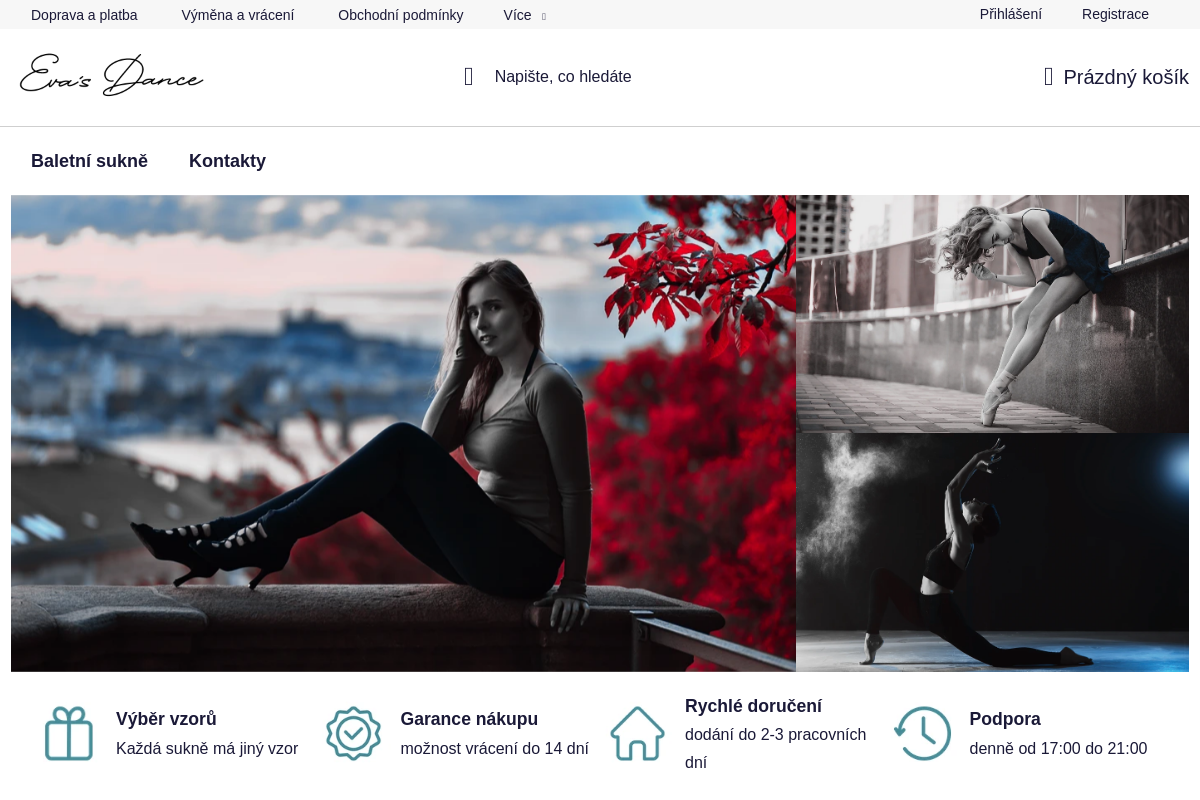Open Obchodní podmínky link

[x=400, y=15]
